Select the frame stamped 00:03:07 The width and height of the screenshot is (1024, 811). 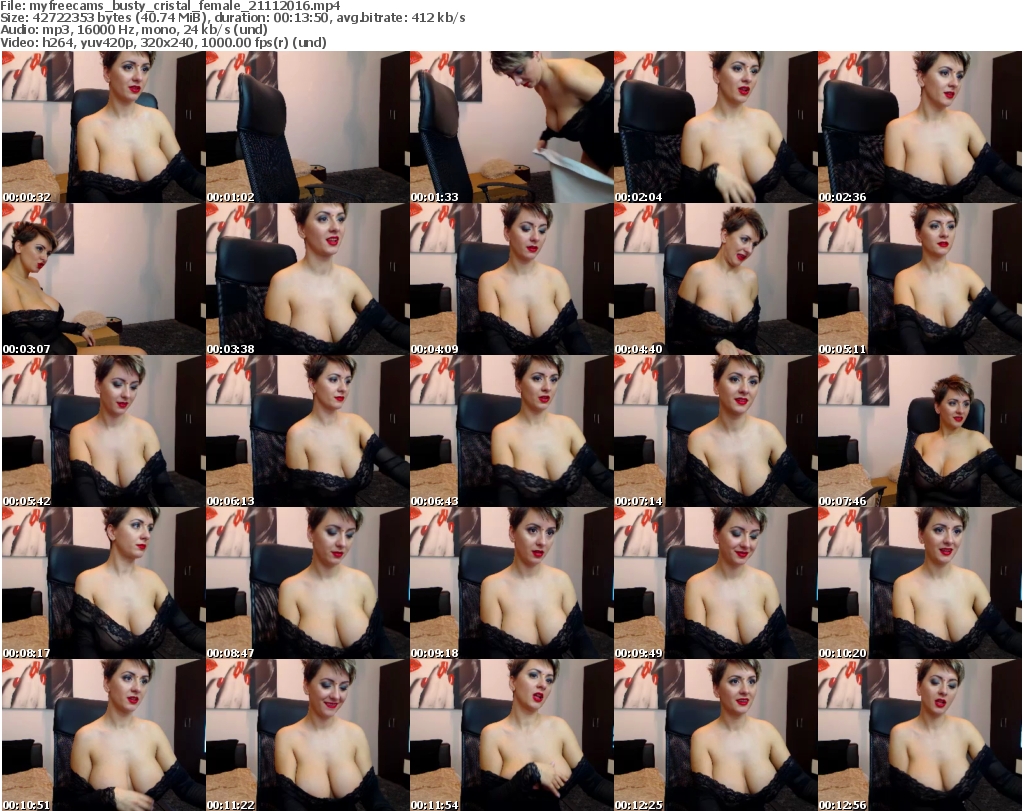coord(104,279)
